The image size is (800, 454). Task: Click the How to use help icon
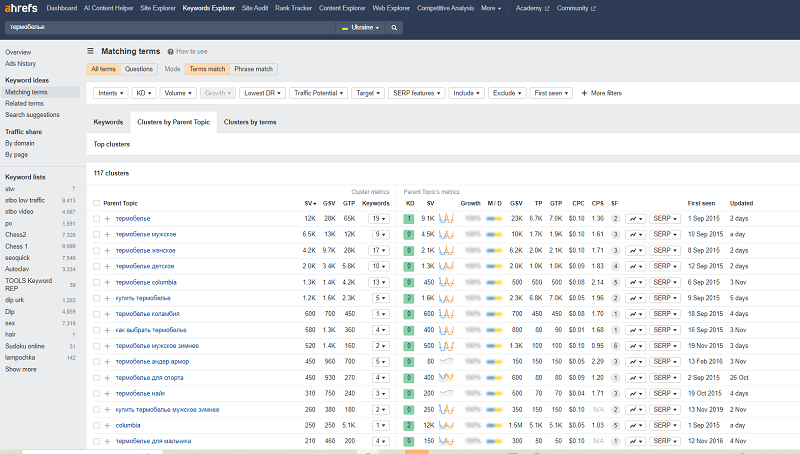(x=170, y=52)
